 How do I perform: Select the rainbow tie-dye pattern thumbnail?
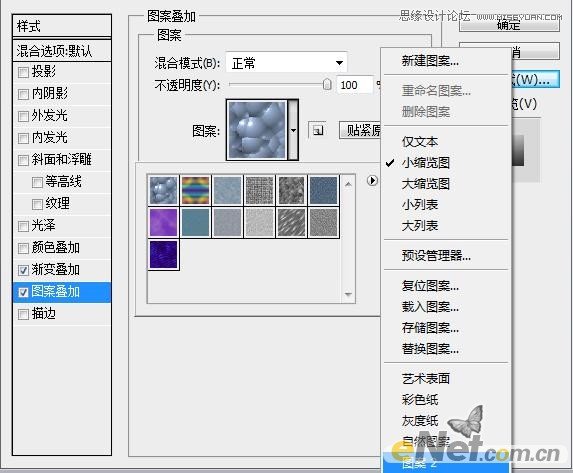click(x=196, y=190)
